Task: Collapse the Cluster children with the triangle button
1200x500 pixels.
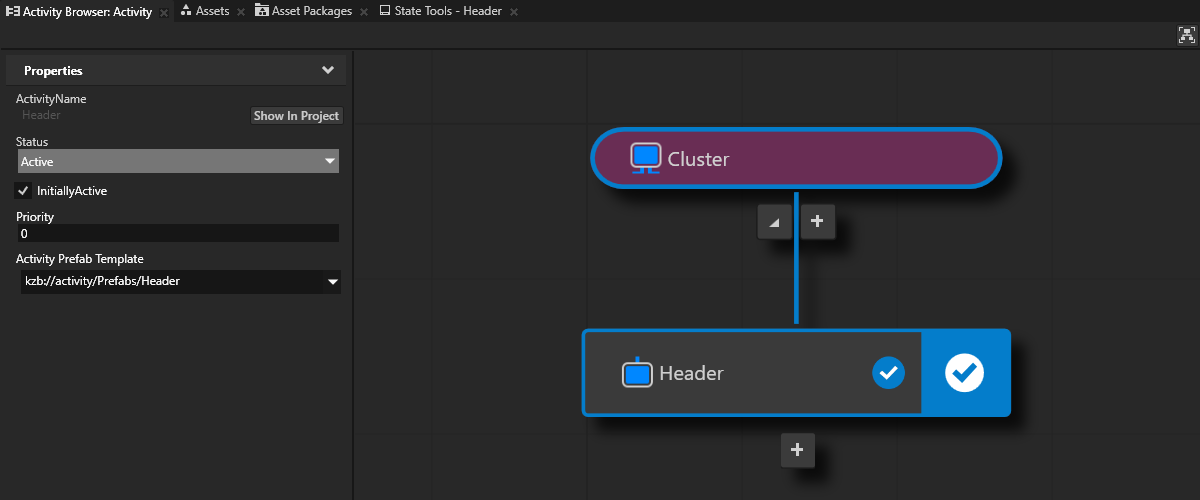Action: [x=774, y=222]
